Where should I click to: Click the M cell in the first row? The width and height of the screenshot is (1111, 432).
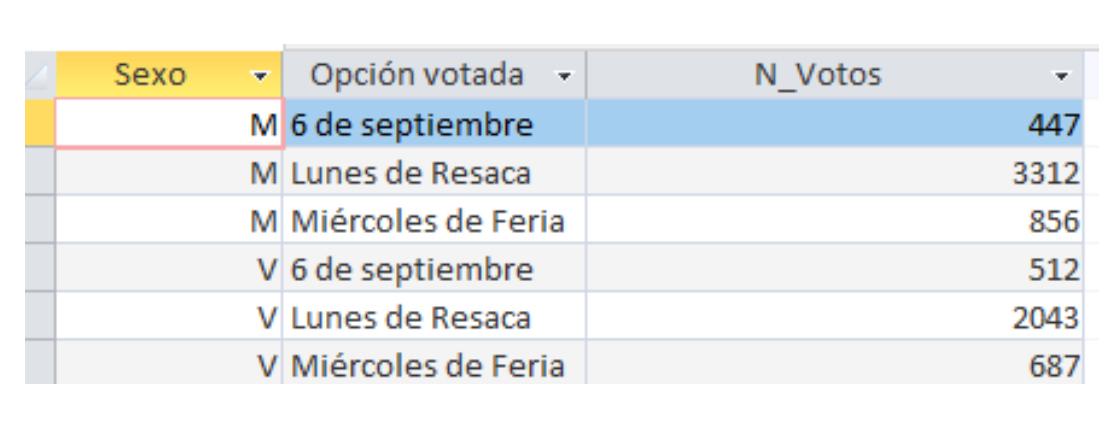click(x=169, y=124)
